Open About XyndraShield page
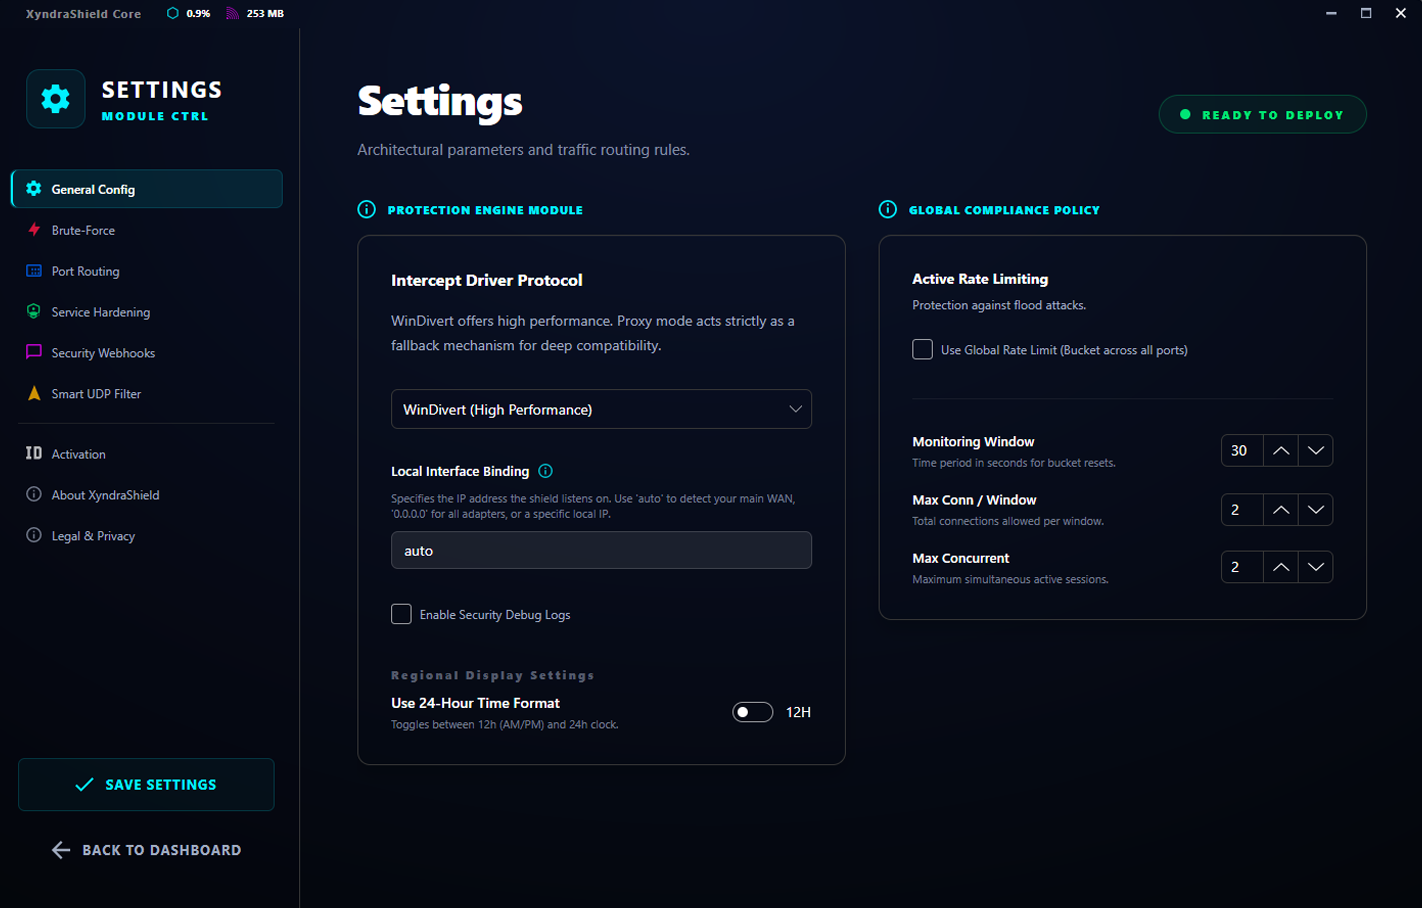Screen dimensions: 1422x908 (x=147, y=495)
